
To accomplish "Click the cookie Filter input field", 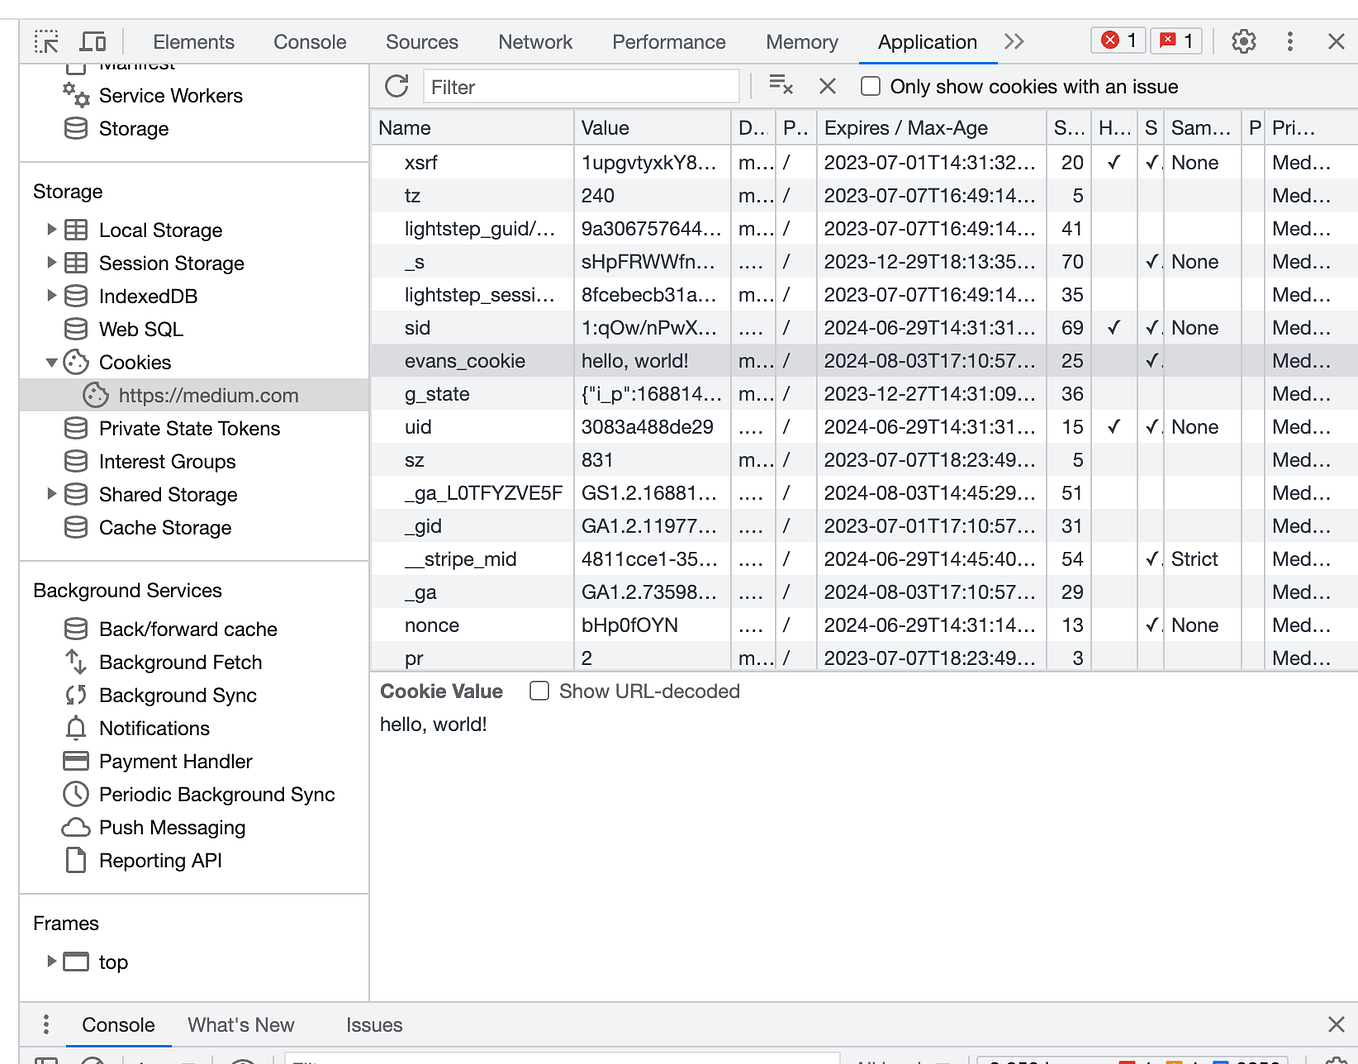I will pos(580,86).
